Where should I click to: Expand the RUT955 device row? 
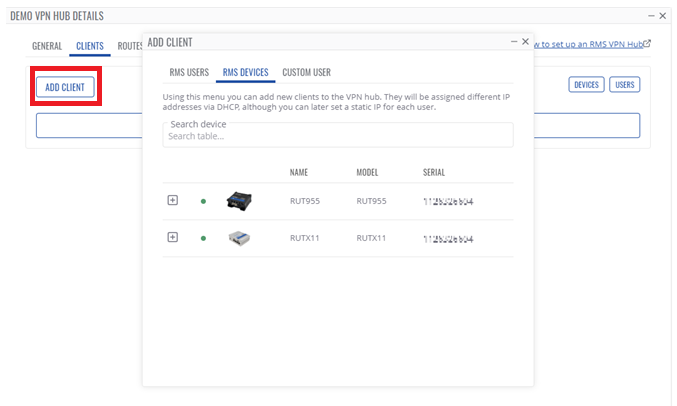tap(172, 200)
